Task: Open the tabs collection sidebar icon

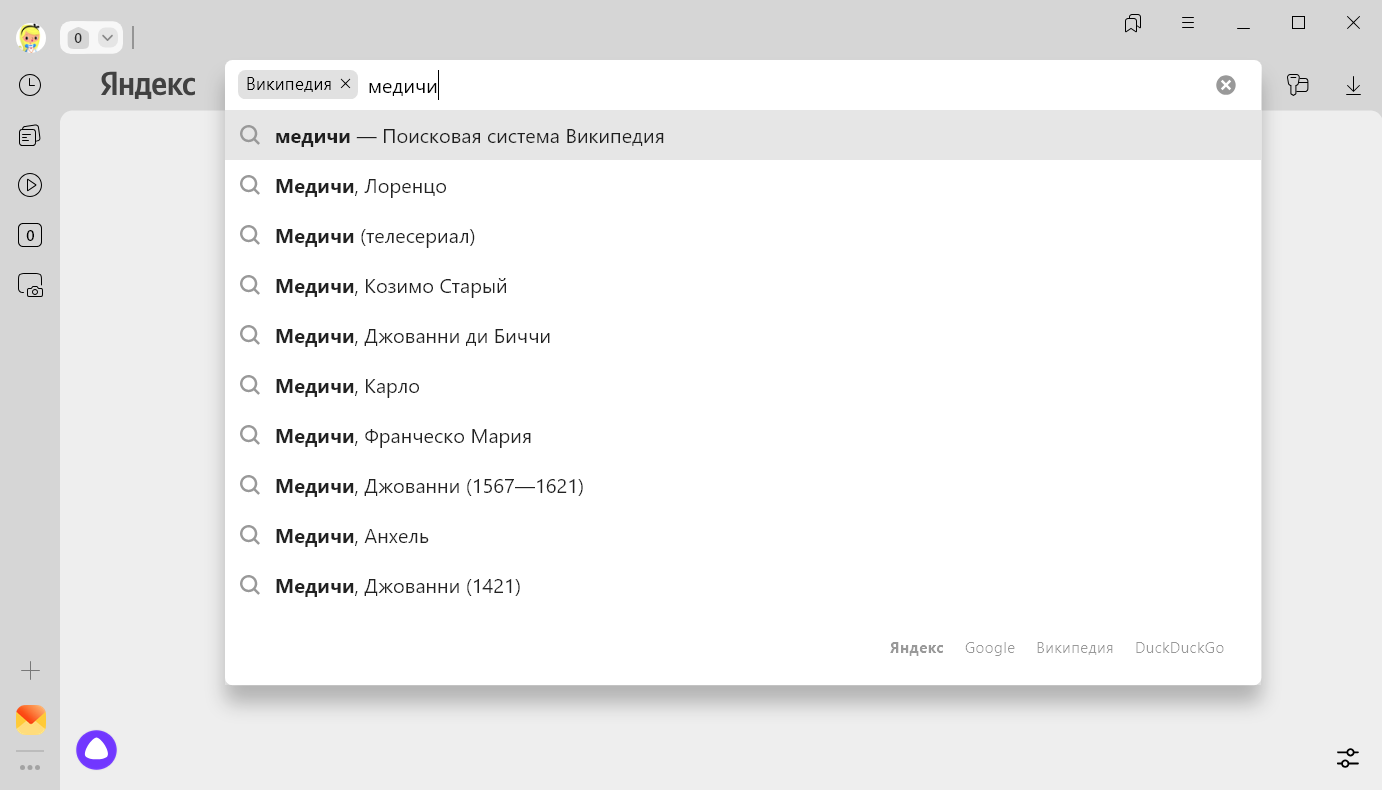Action: [x=30, y=135]
